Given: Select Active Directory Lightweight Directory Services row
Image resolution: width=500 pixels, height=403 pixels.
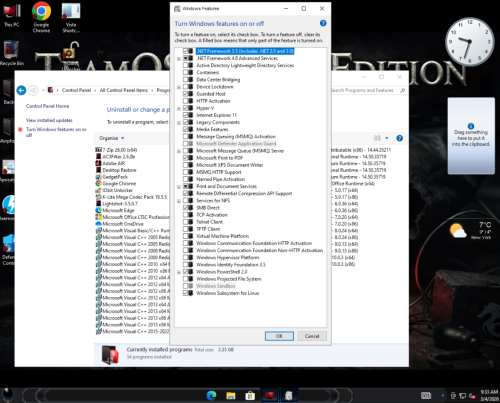Looking at the screenshot, I should [x=245, y=65].
